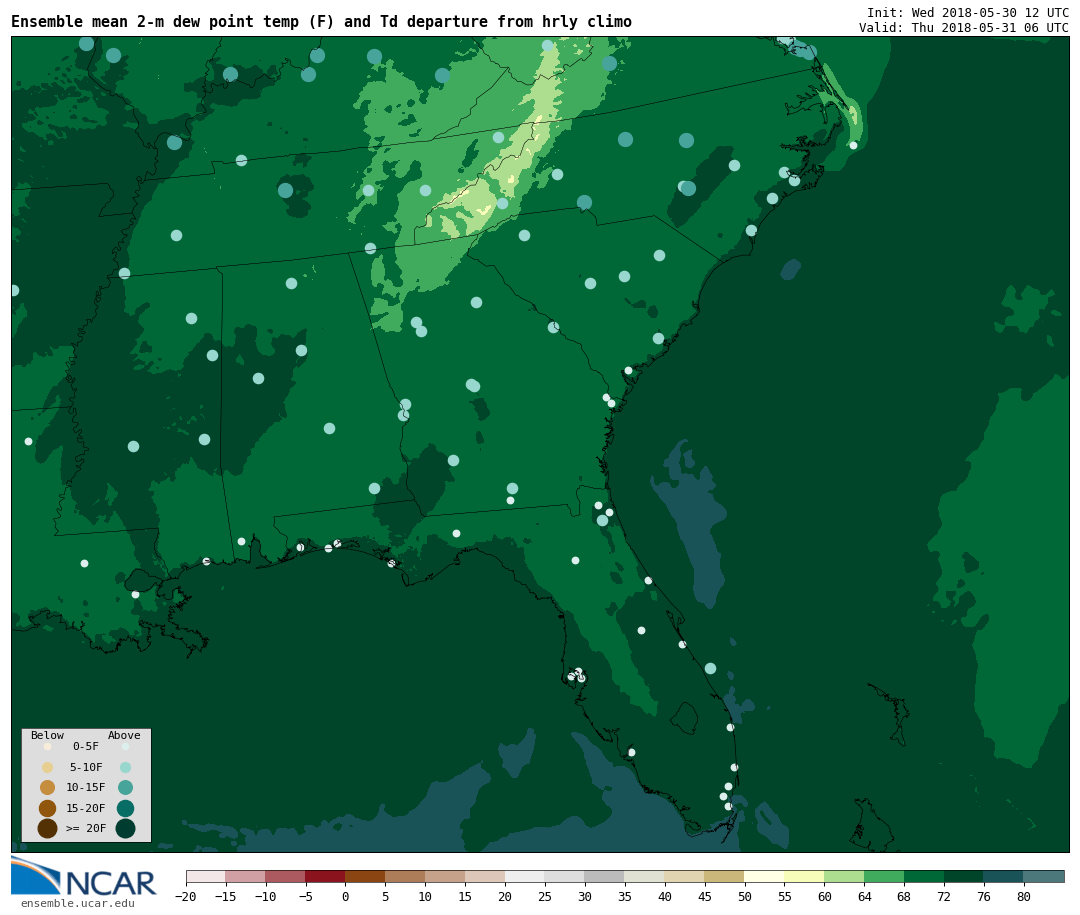Click the Below 15-20F brown legend circle
The width and height of the screenshot is (1080, 915).
pyautogui.click(x=48, y=808)
